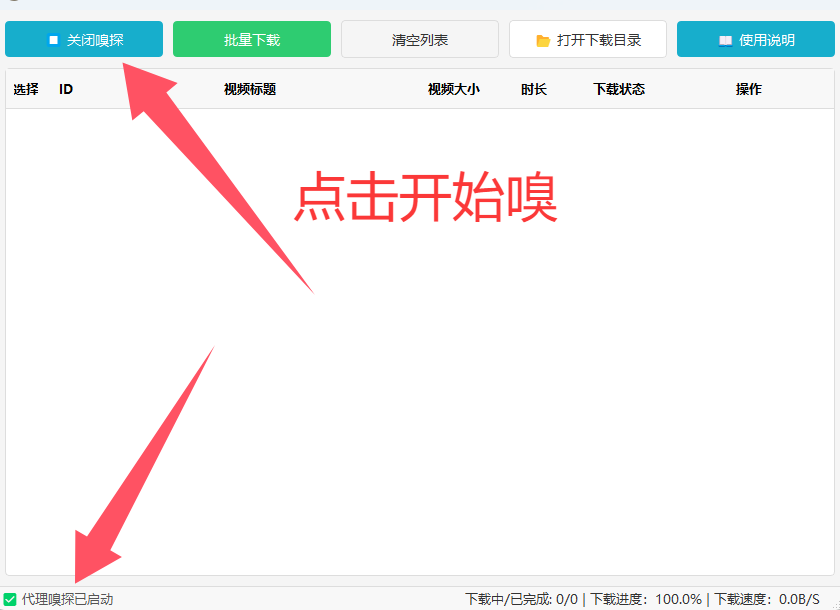Open the download folder via 打开下载目录 text
The width and height of the screenshot is (840, 610).
pyautogui.click(x=599, y=40)
